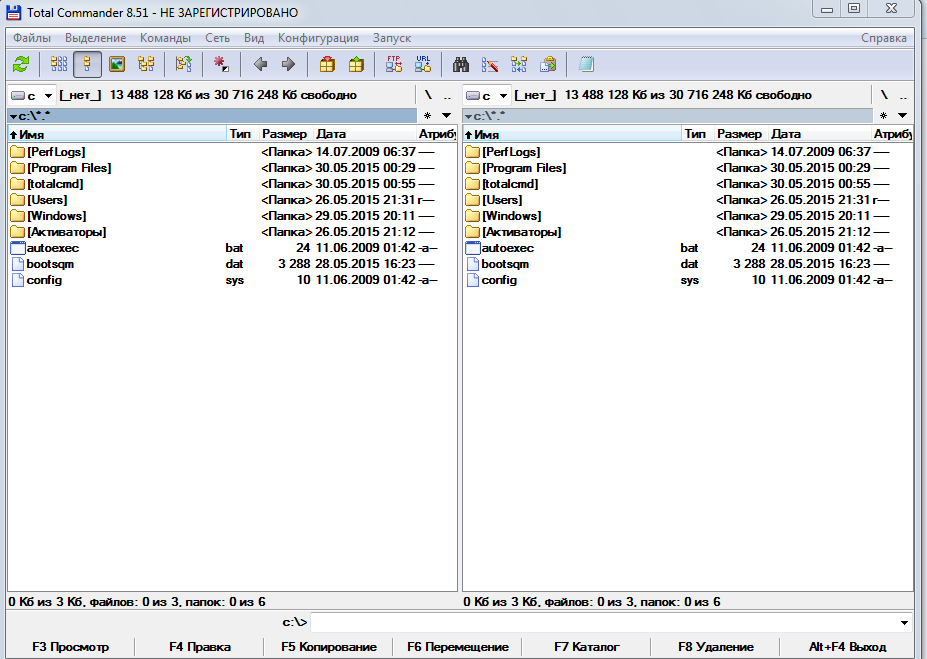Click the folder-tree icon with green arrow
This screenshot has height=659, width=927.
point(184,64)
